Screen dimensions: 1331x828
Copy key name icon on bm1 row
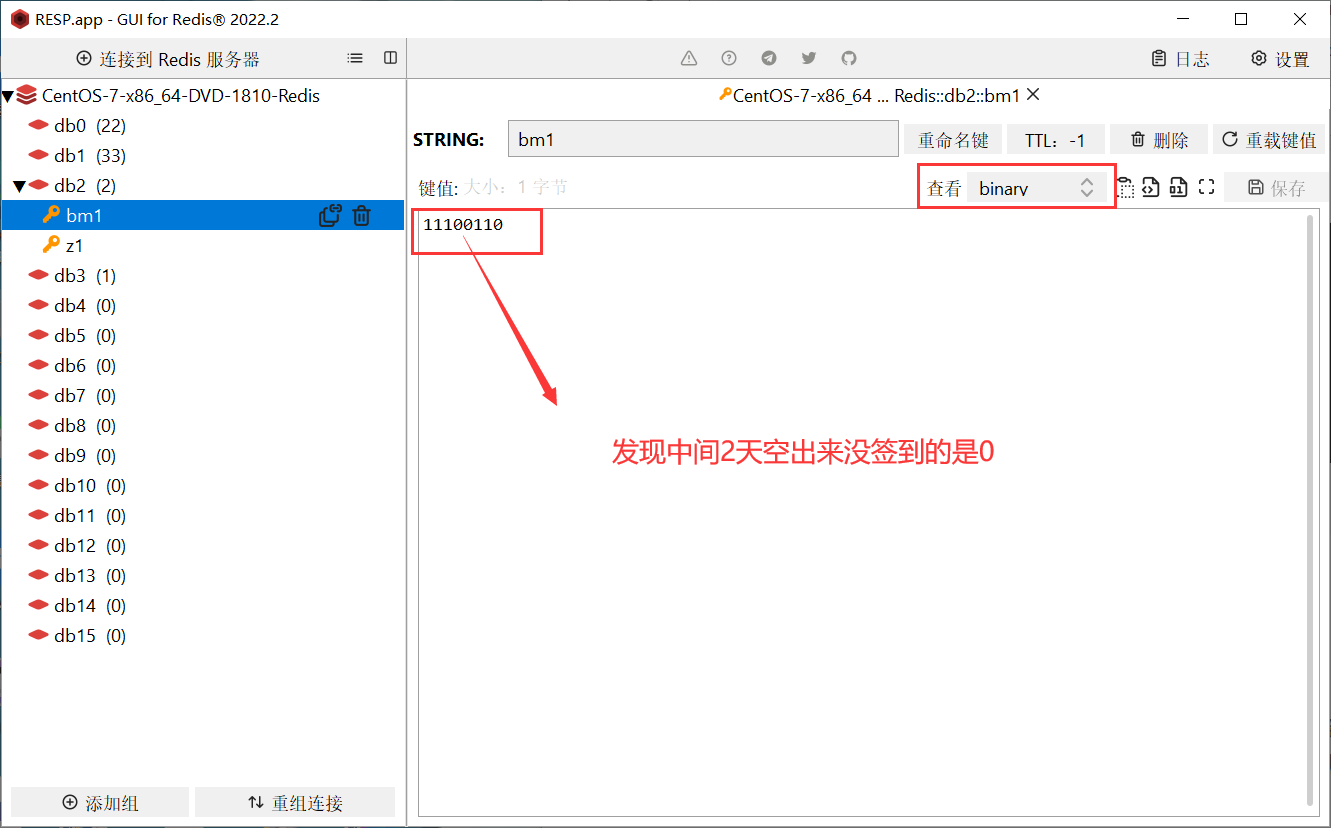(x=330, y=215)
